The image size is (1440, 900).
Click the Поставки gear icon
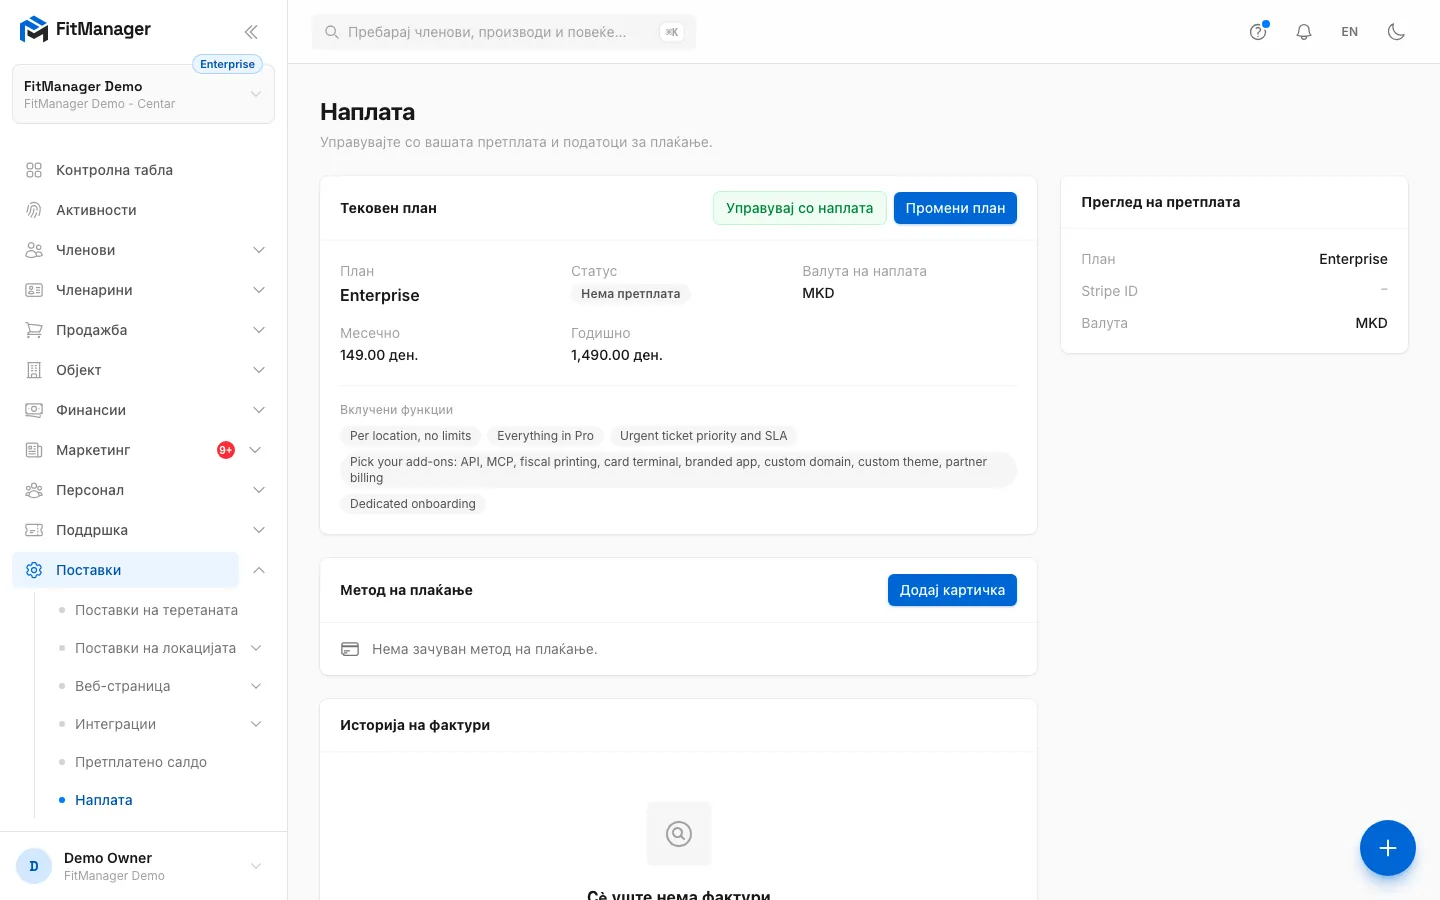34,570
